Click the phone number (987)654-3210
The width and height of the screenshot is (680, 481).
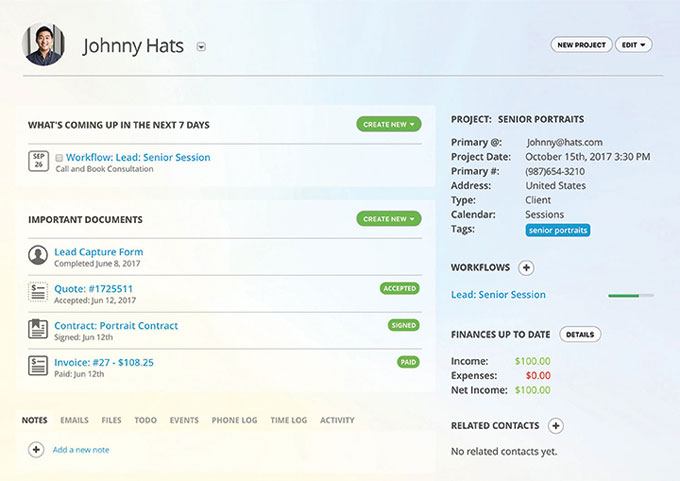pos(555,171)
